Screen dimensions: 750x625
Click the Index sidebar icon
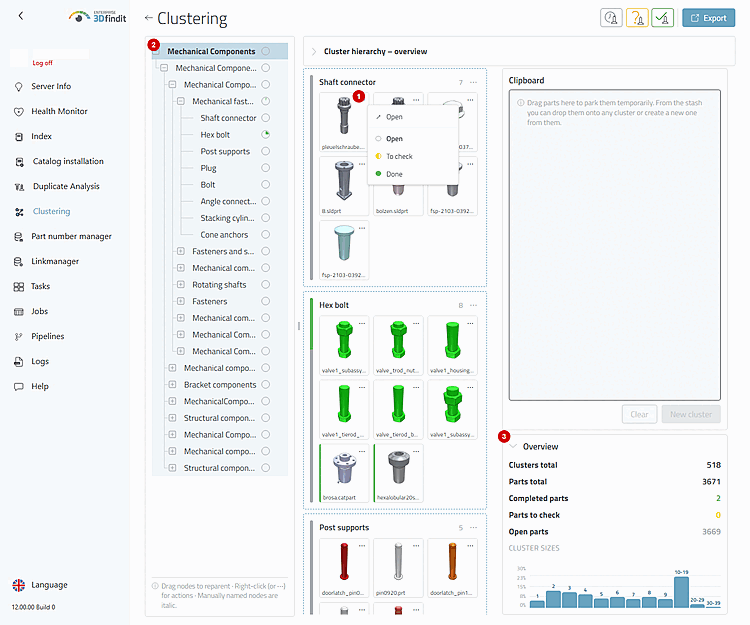[x=19, y=137]
